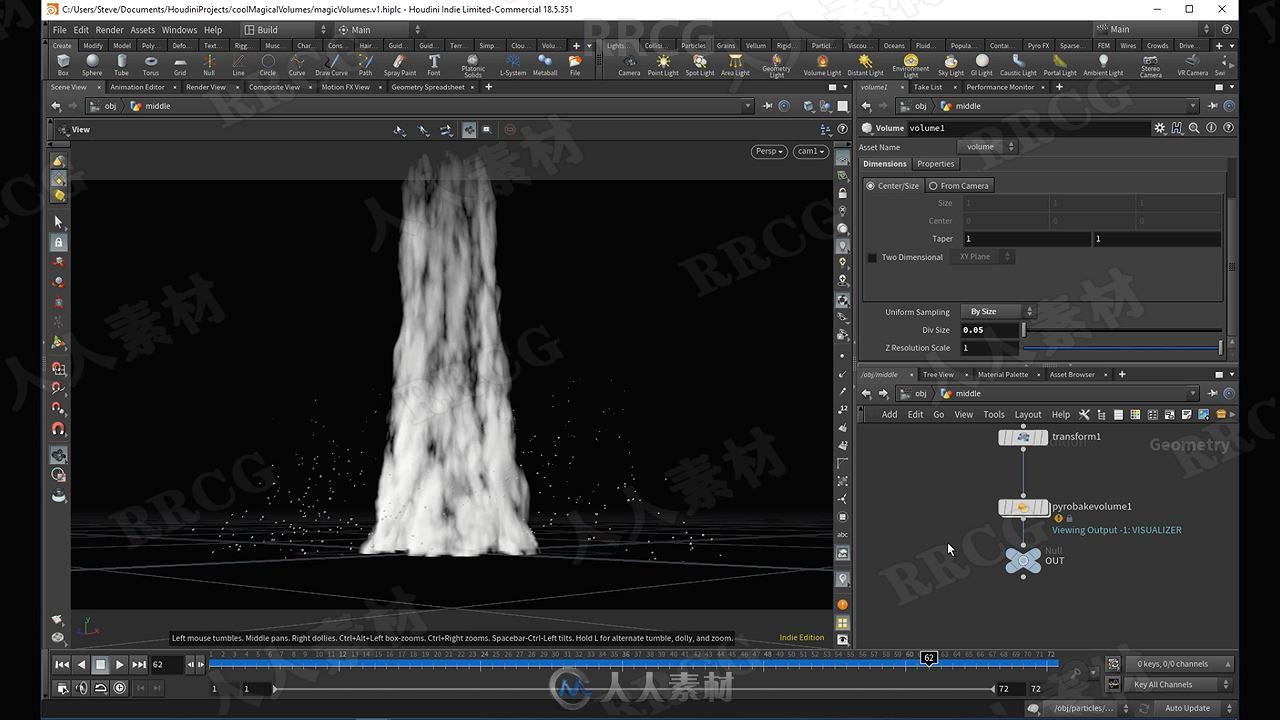1280x720 pixels.
Task: Add a Distant Light from the shelf
Action: coord(865,65)
